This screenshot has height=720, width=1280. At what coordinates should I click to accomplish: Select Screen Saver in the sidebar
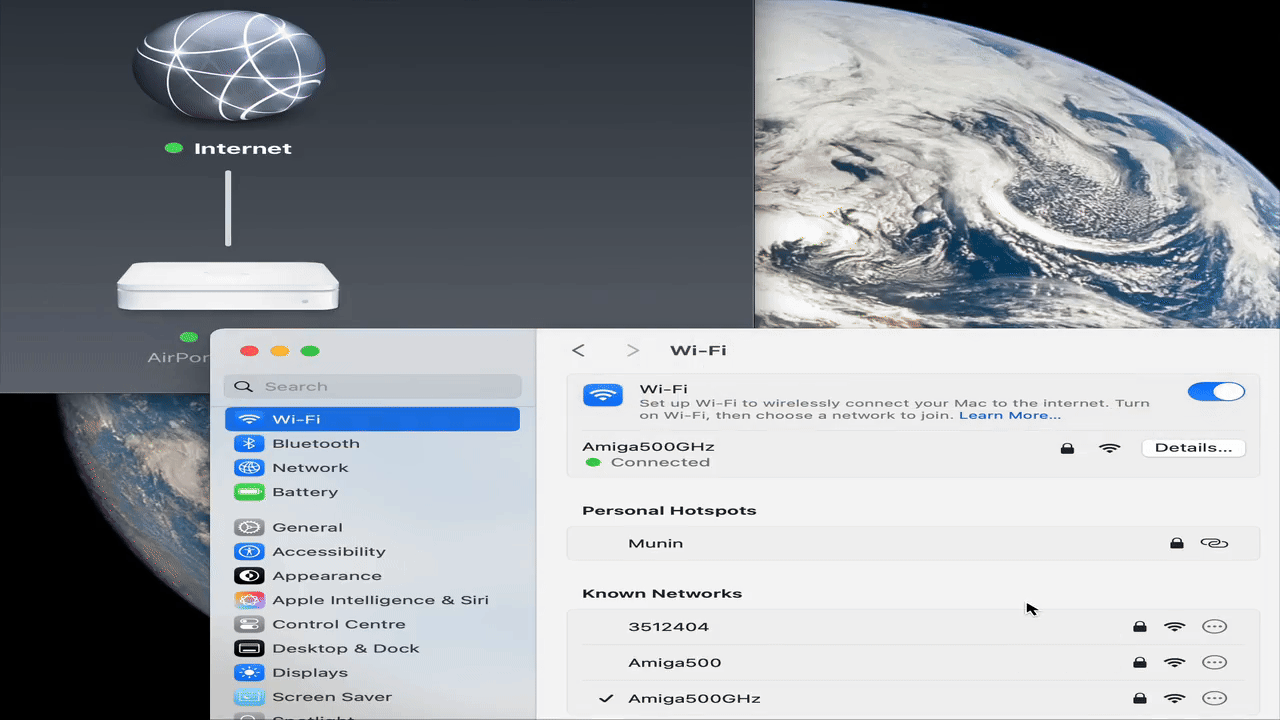[x=332, y=696]
